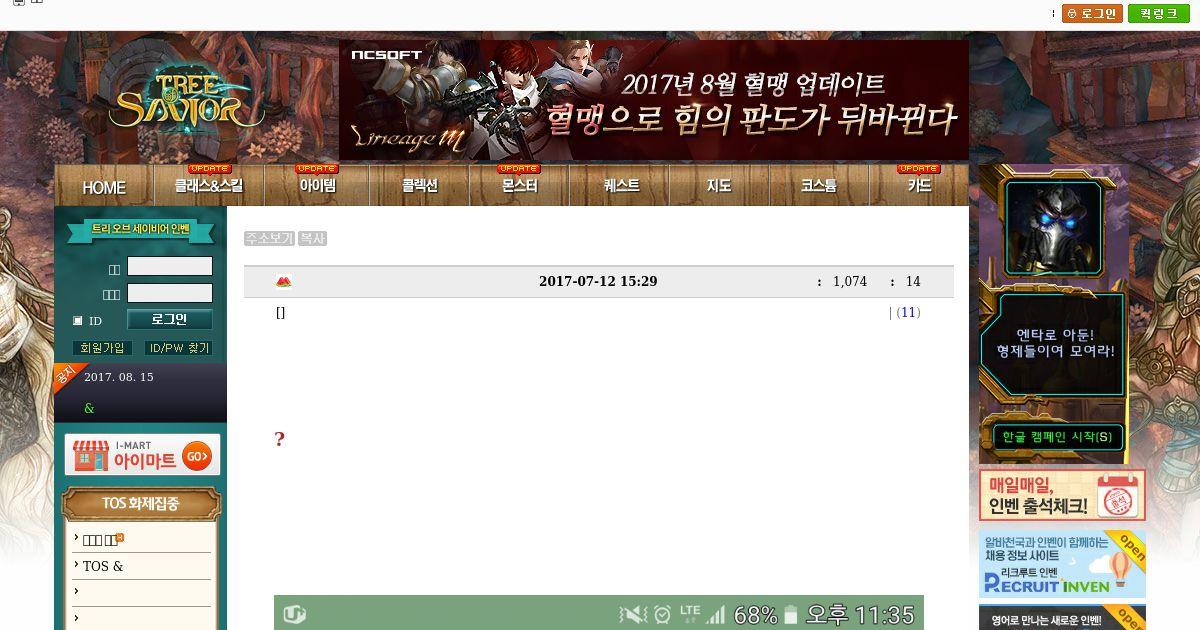Click the U+ carrier icon in phone screenshot
The height and width of the screenshot is (630, 1200).
point(294,614)
